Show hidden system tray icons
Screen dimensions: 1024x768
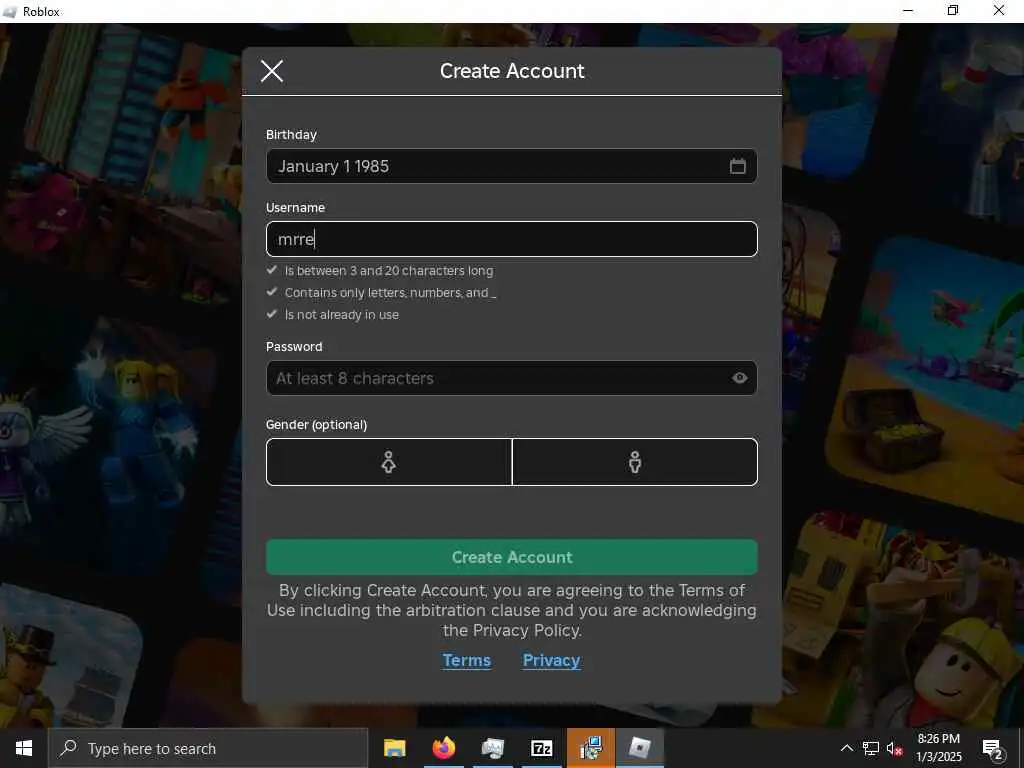(x=846, y=748)
